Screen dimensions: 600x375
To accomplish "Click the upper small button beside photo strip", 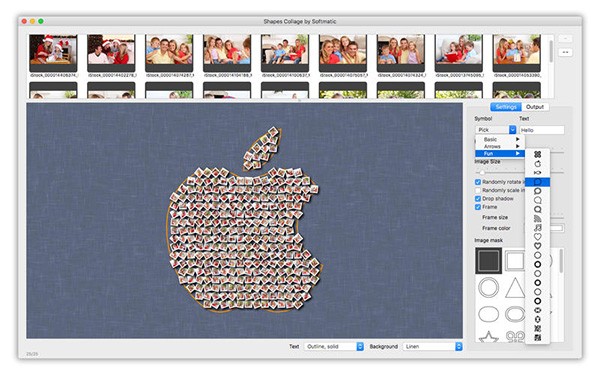I will click(x=566, y=39).
